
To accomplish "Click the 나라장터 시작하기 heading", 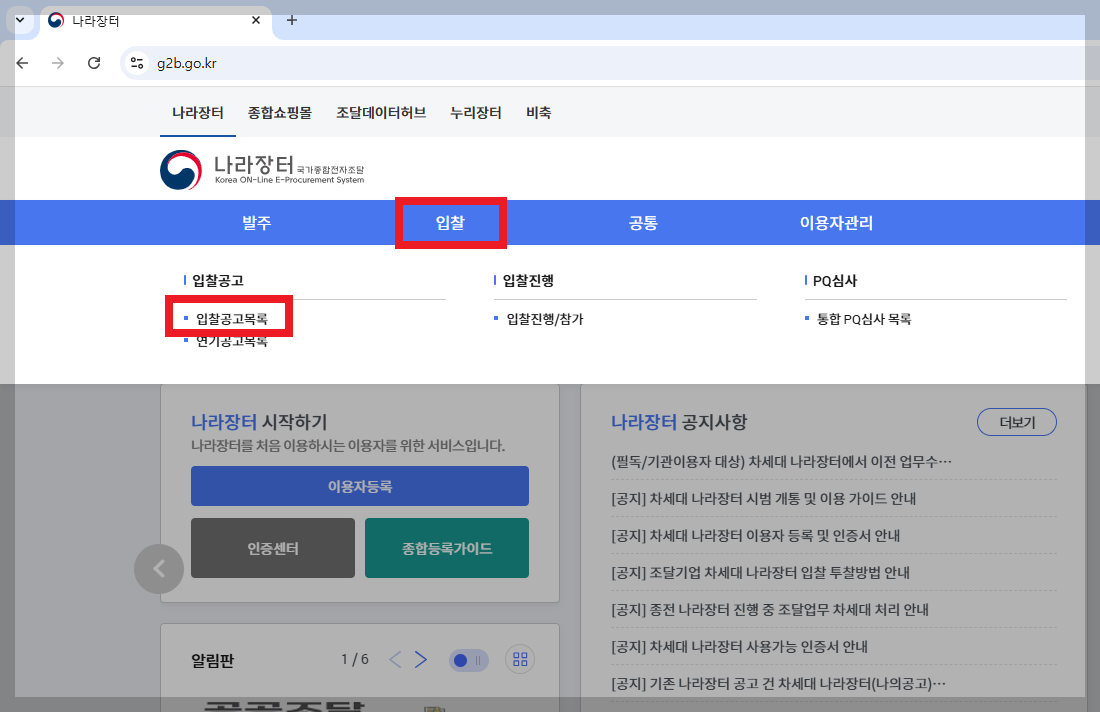I will tap(259, 422).
